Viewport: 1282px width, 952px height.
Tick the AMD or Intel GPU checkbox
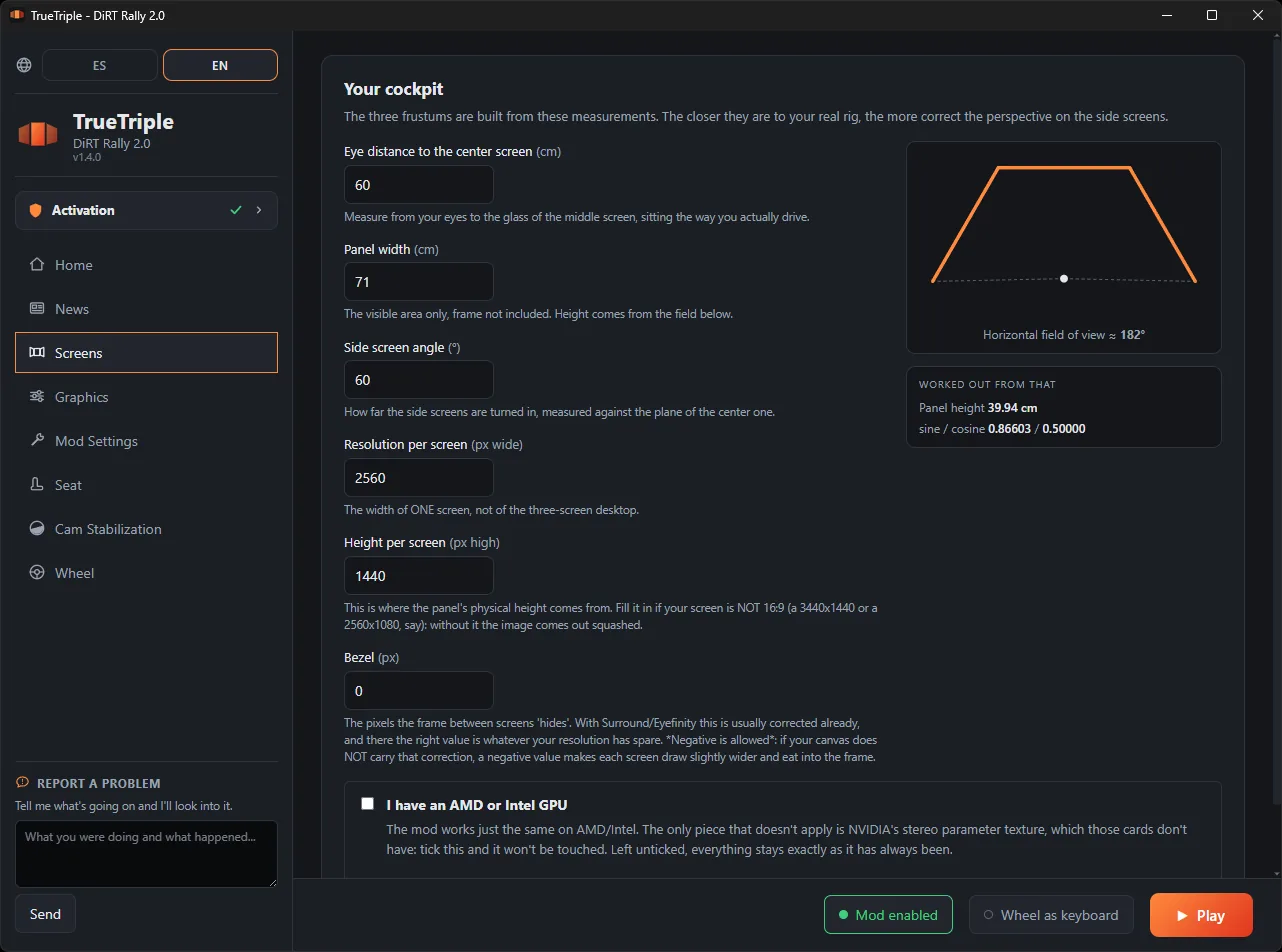[368, 804]
